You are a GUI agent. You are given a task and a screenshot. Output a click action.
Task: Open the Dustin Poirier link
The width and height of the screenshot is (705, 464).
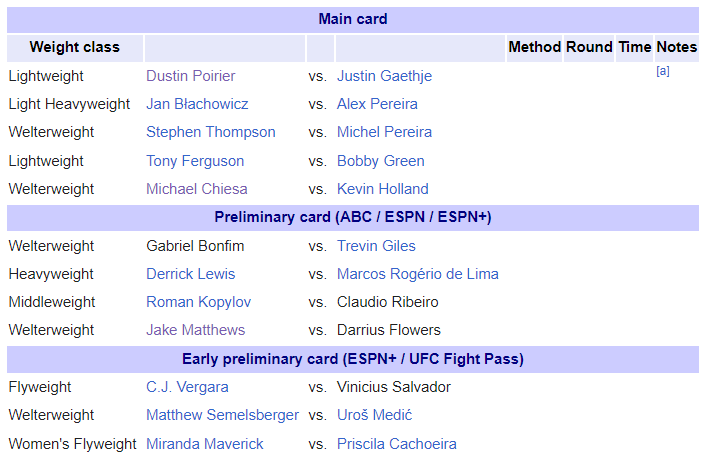(x=190, y=76)
